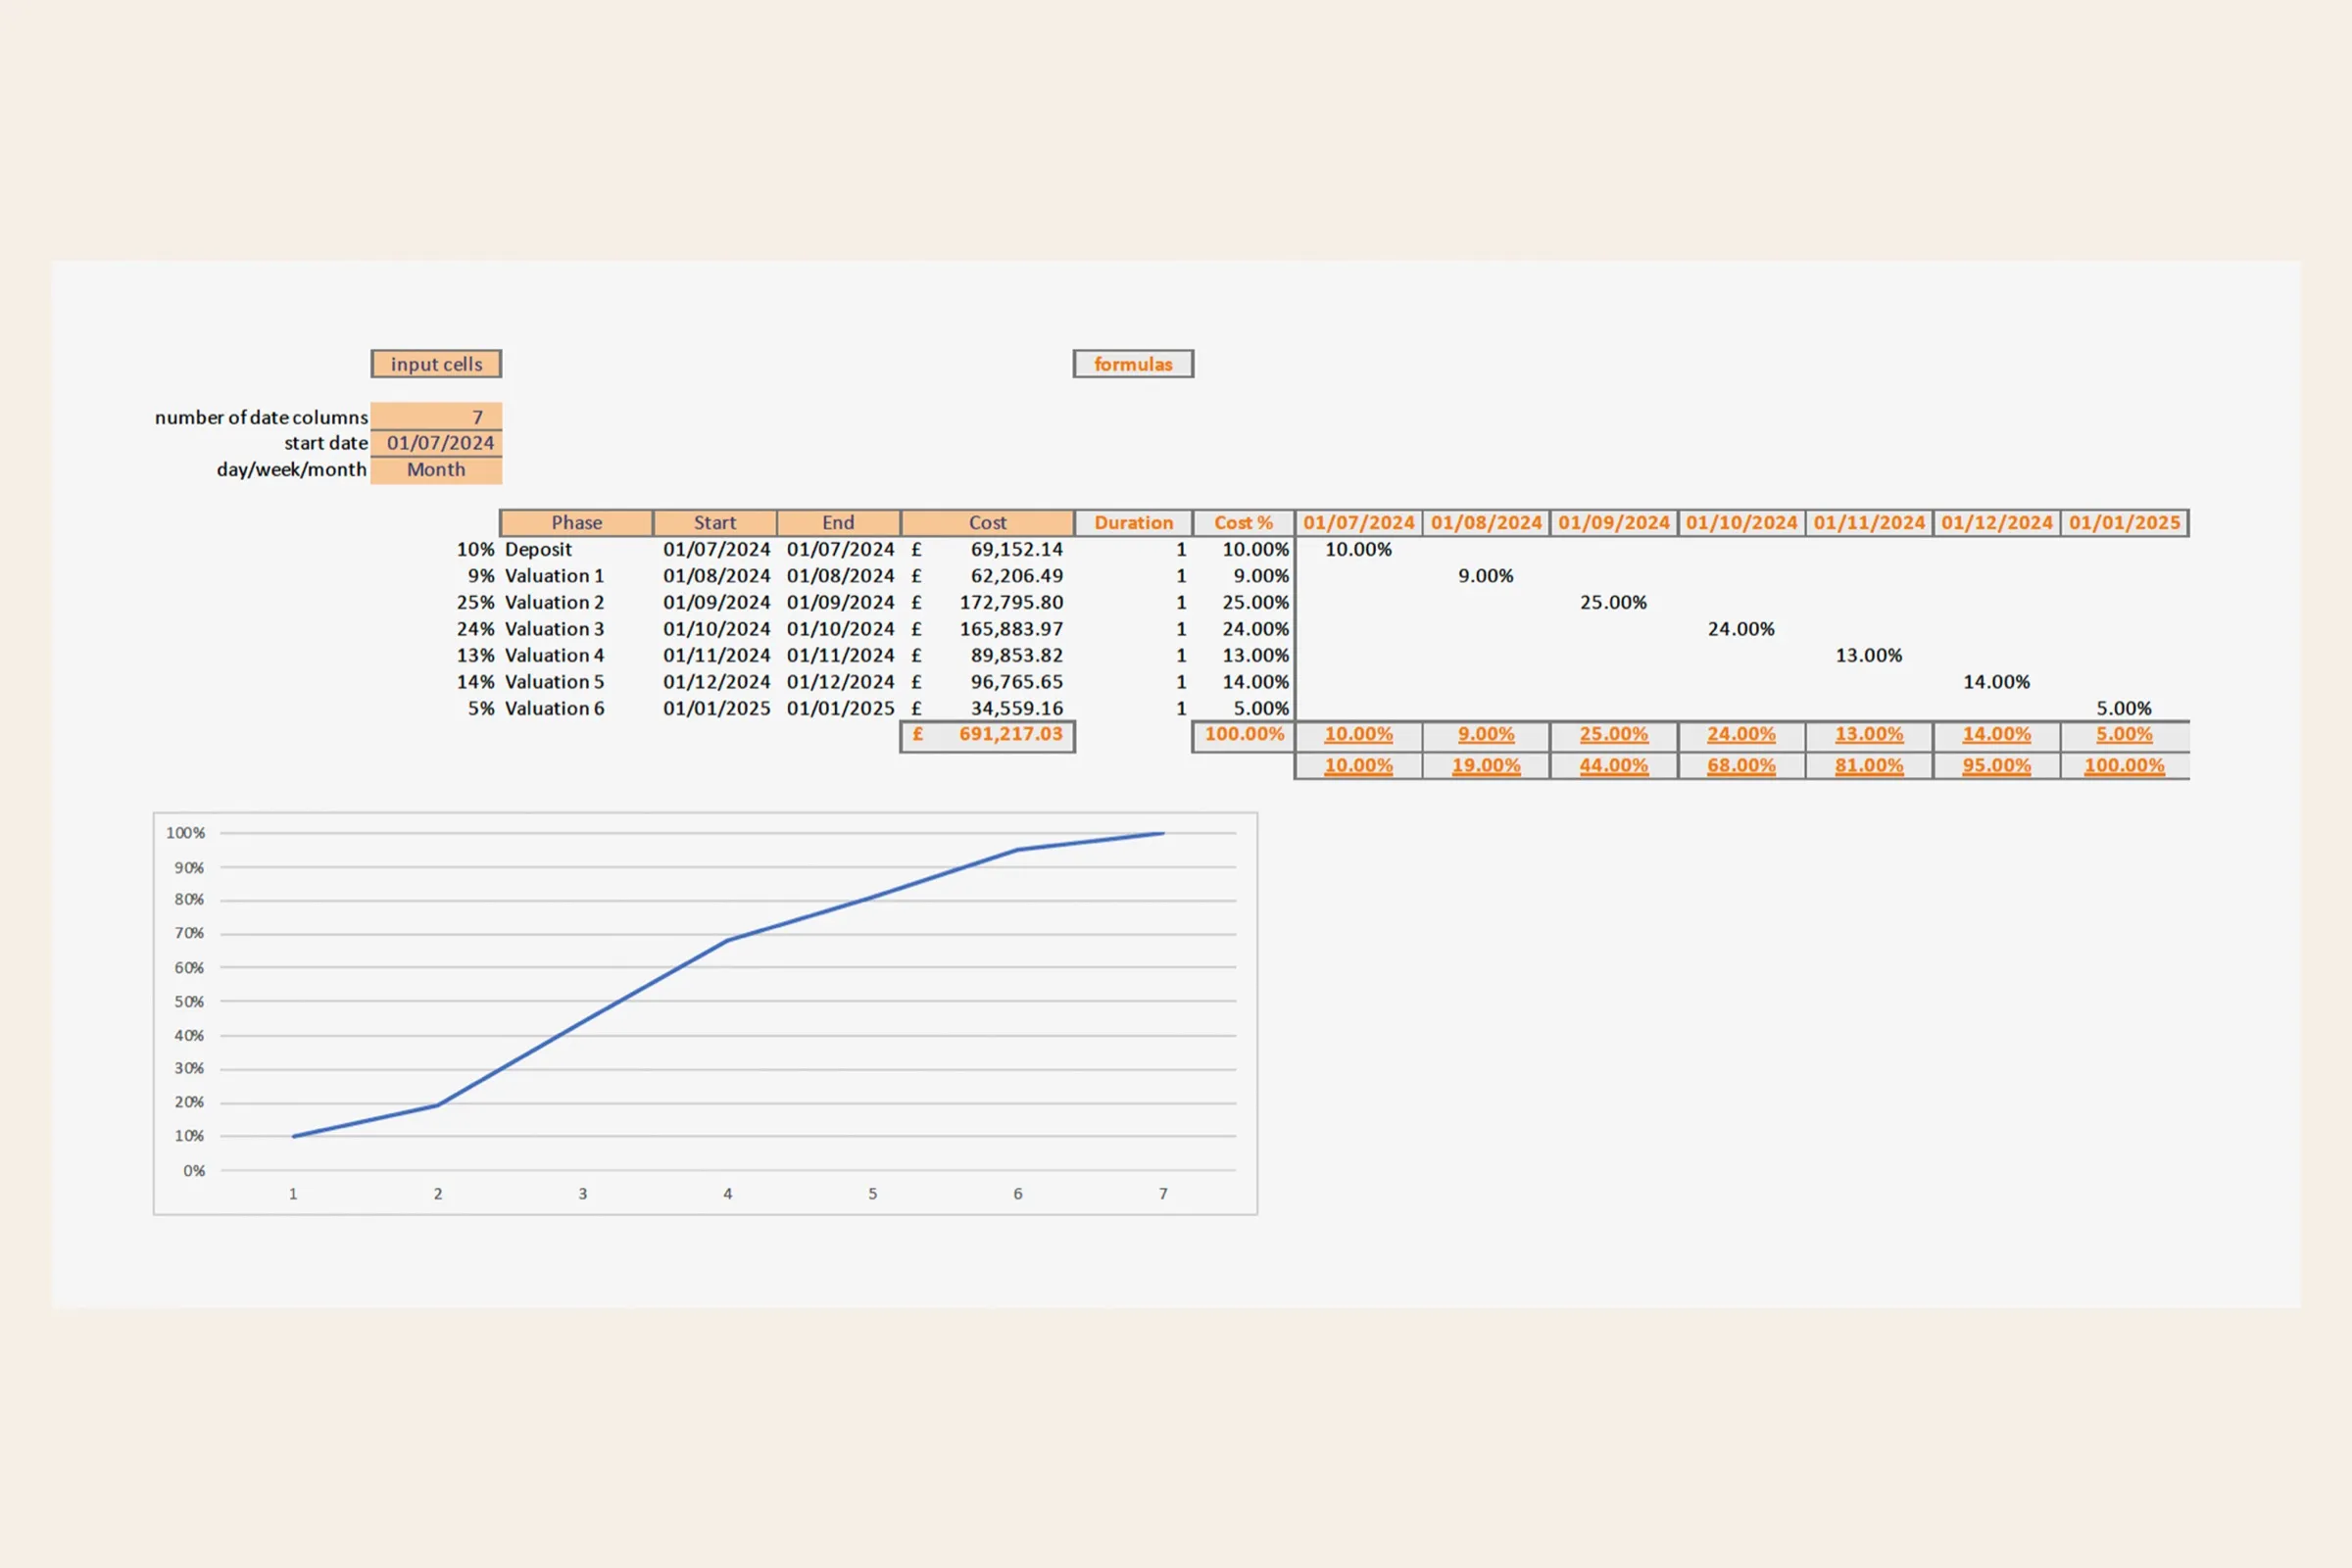Click the cumulative total 95.00%
The height and width of the screenshot is (1568, 2352).
coord(1996,766)
